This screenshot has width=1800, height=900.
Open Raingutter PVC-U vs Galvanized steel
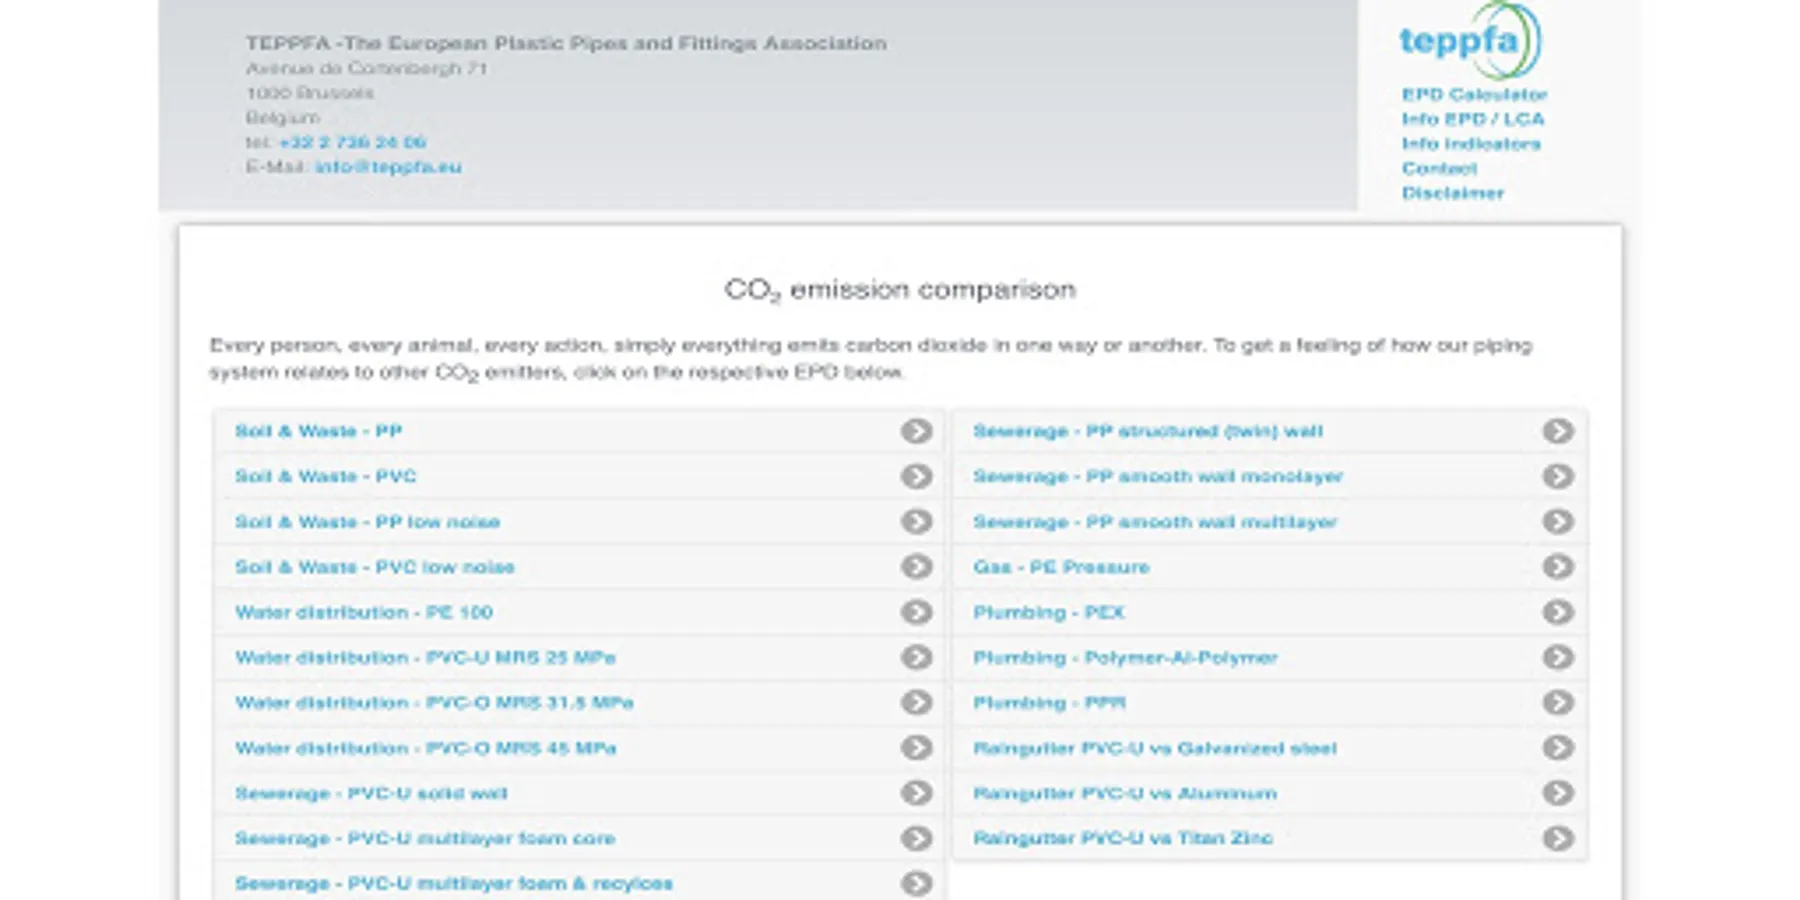click(1154, 748)
